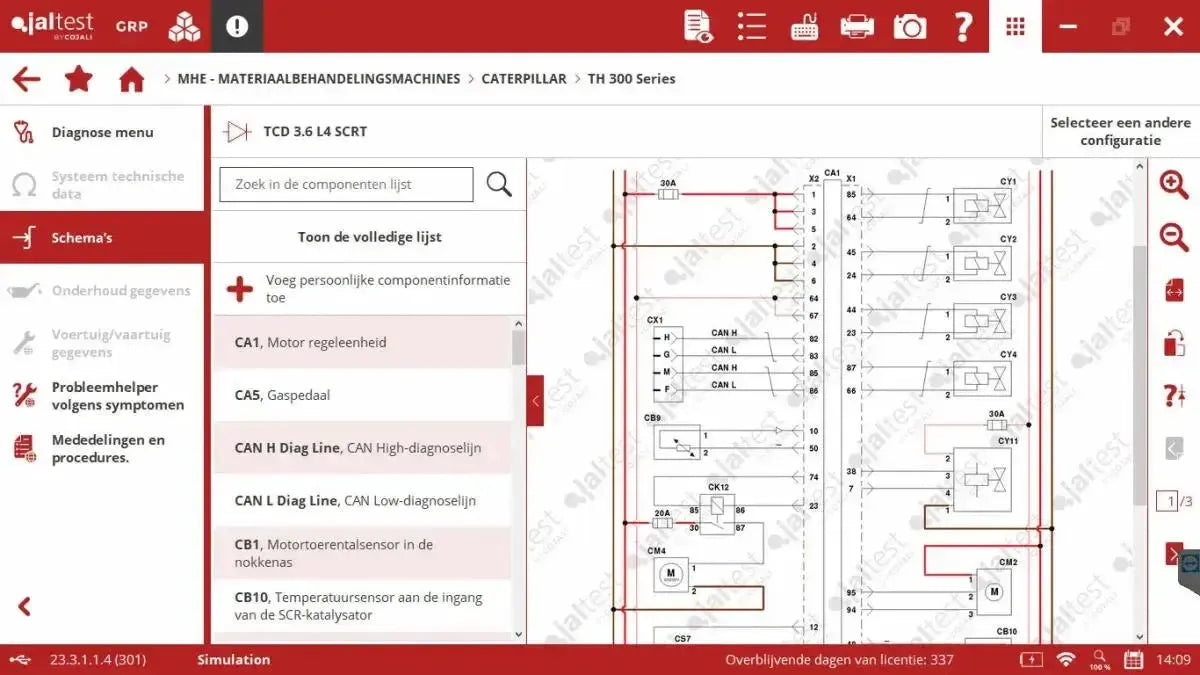Collapse the component list with the red chevron
This screenshot has width=1200, height=675.
535,401
